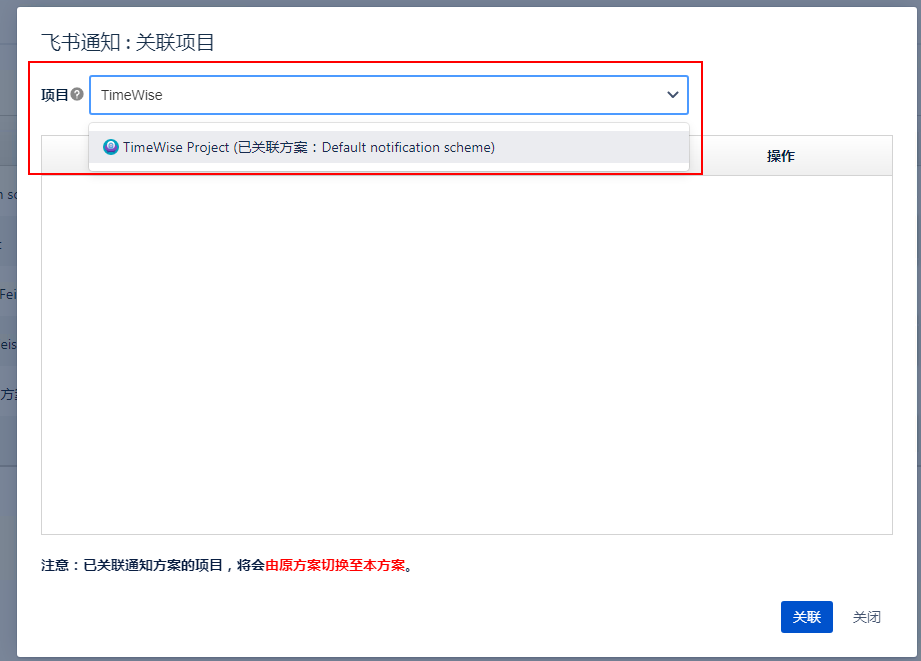This screenshot has width=921, height=661.
Task: Click the partially hidden 方案 background item
Action: point(8,394)
